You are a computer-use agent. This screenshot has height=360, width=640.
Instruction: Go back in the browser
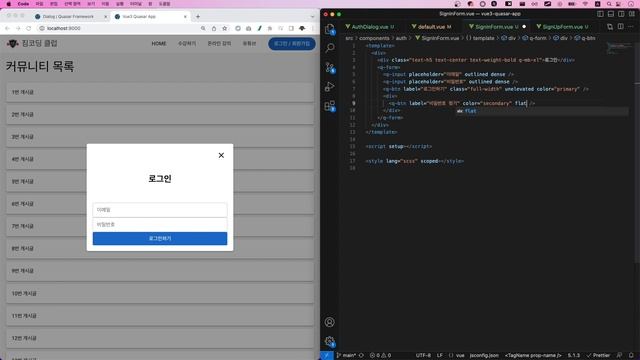click(x=7, y=28)
